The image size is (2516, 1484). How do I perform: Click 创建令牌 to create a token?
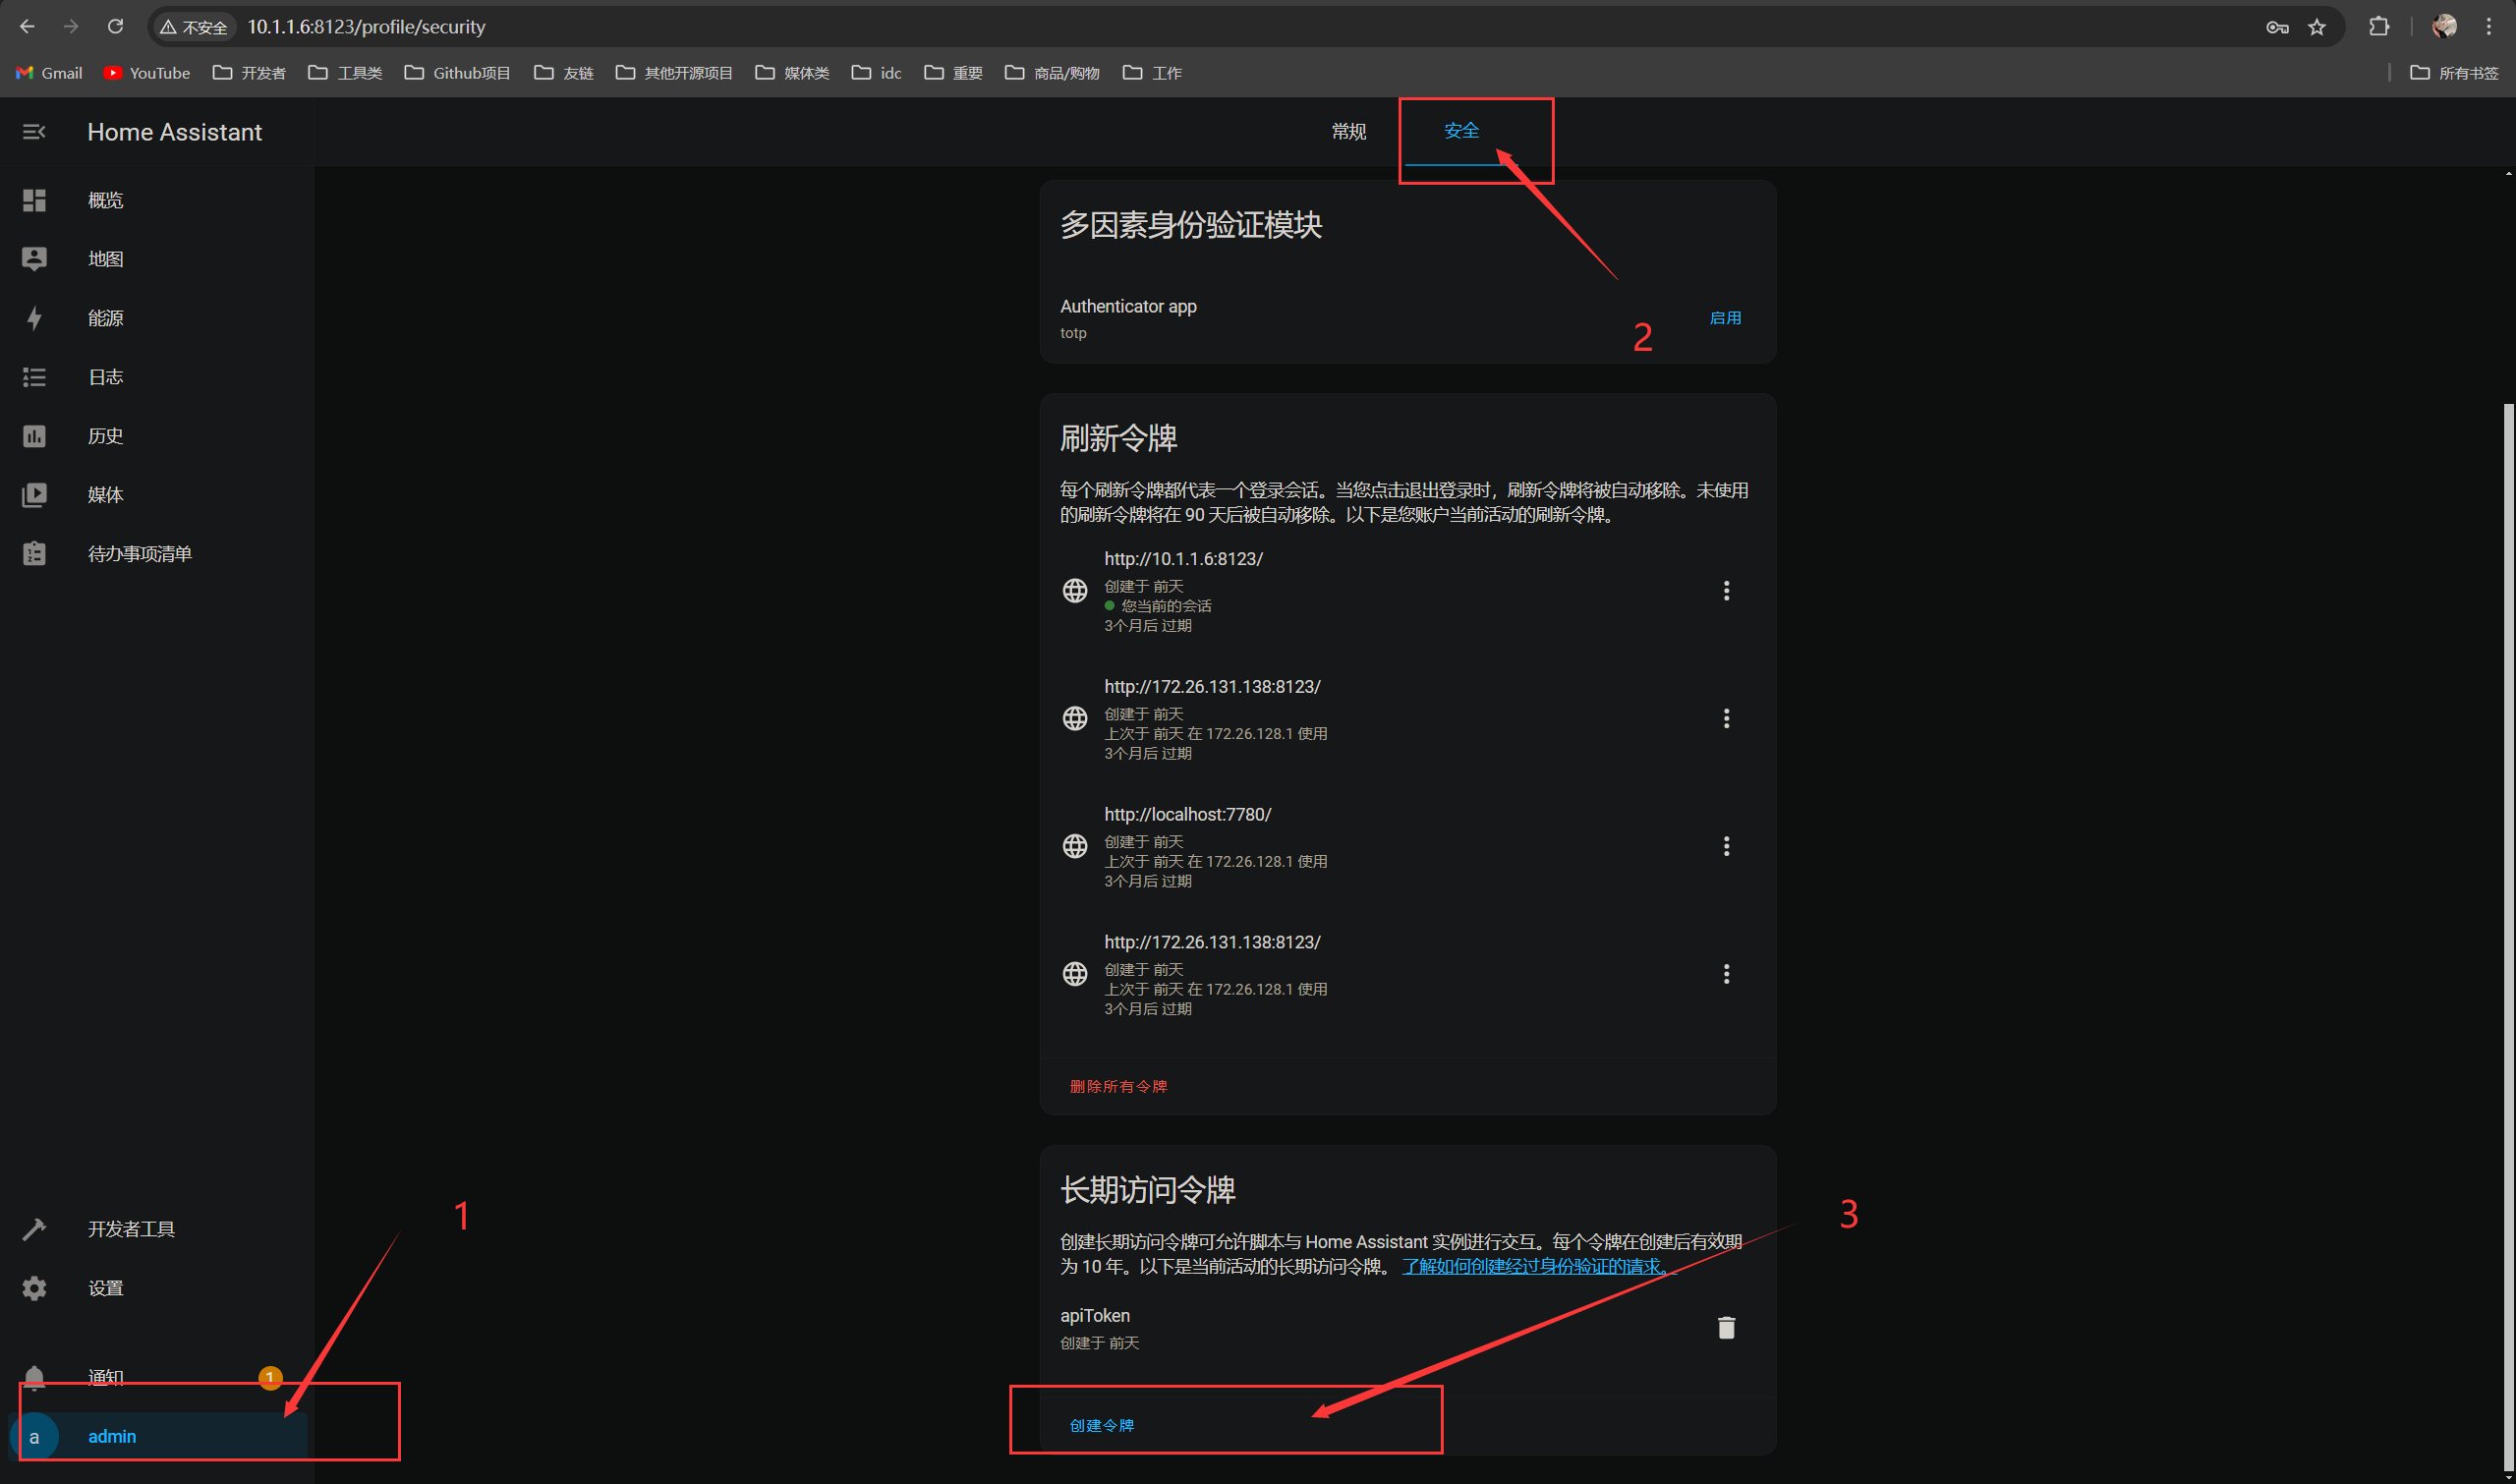point(1101,1425)
